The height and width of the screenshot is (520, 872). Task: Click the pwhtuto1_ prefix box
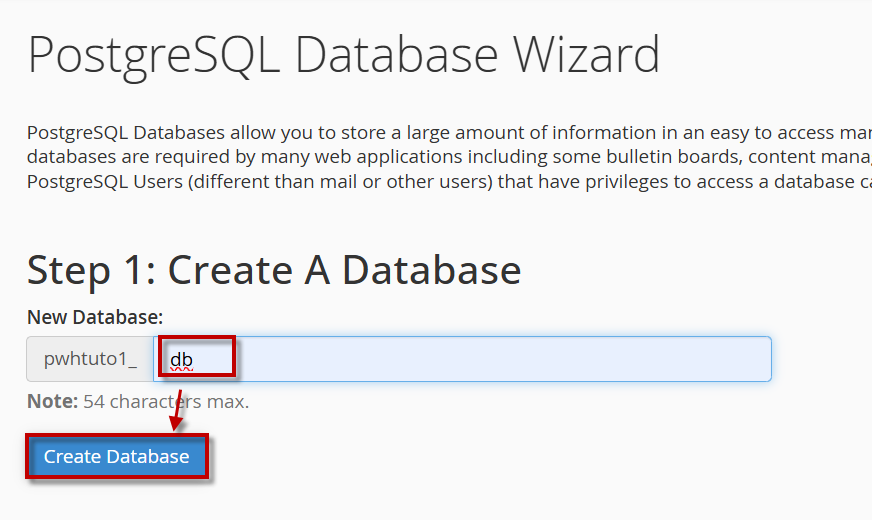click(x=90, y=359)
